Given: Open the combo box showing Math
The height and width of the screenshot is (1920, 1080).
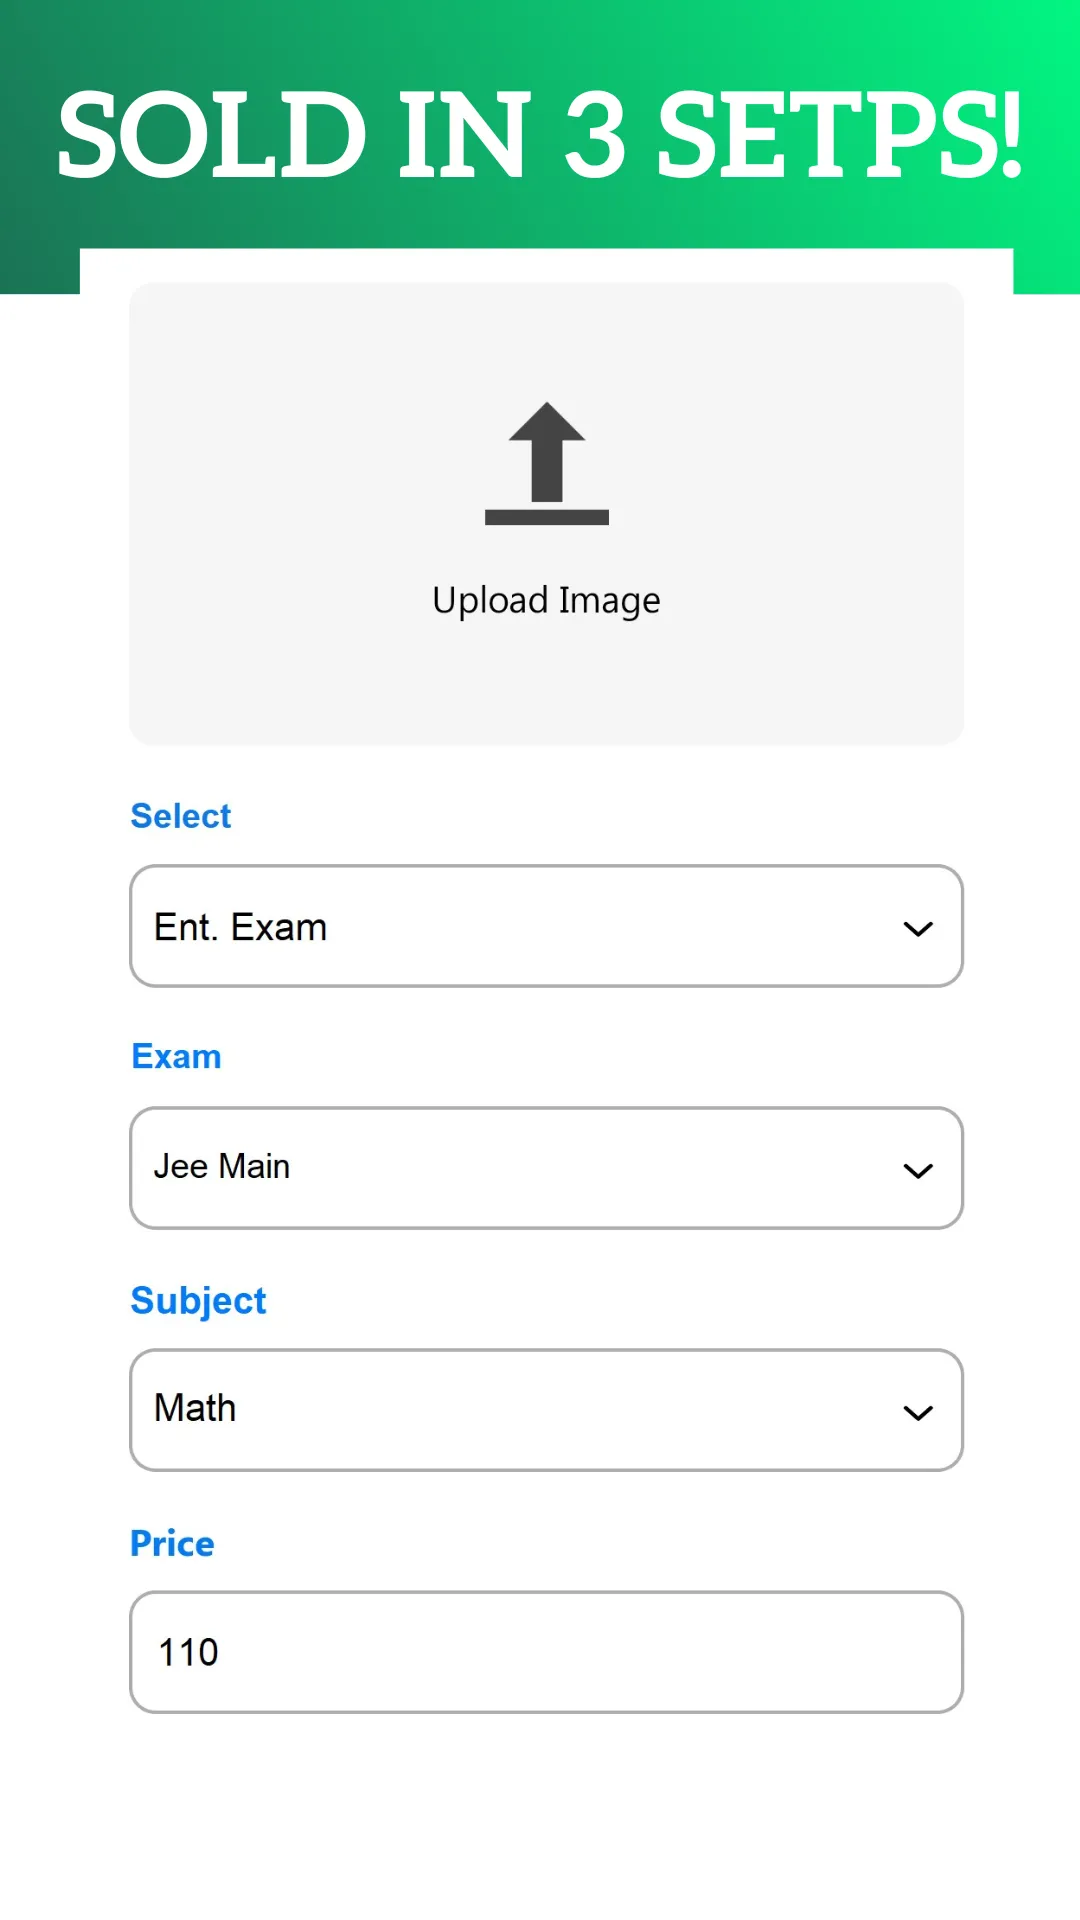Looking at the screenshot, I should tap(546, 1410).
